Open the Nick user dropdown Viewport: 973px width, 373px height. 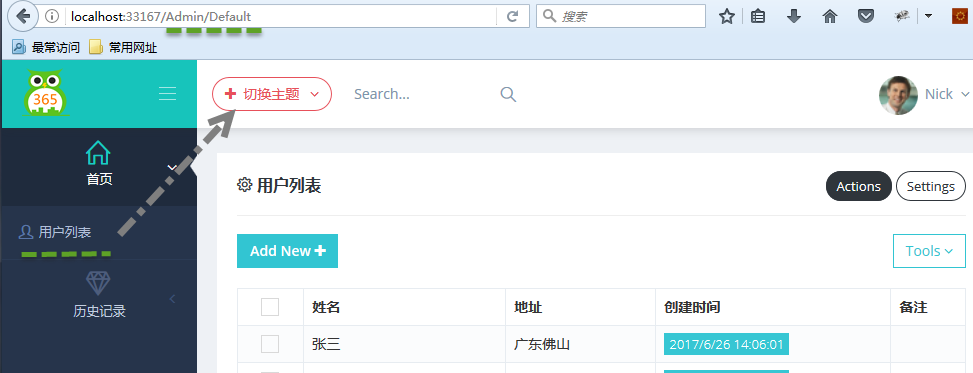tap(947, 94)
